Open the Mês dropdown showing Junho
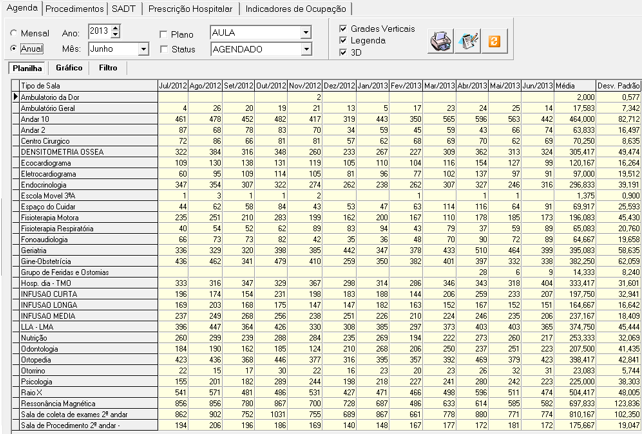This screenshot has height=434, width=643. (143, 49)
